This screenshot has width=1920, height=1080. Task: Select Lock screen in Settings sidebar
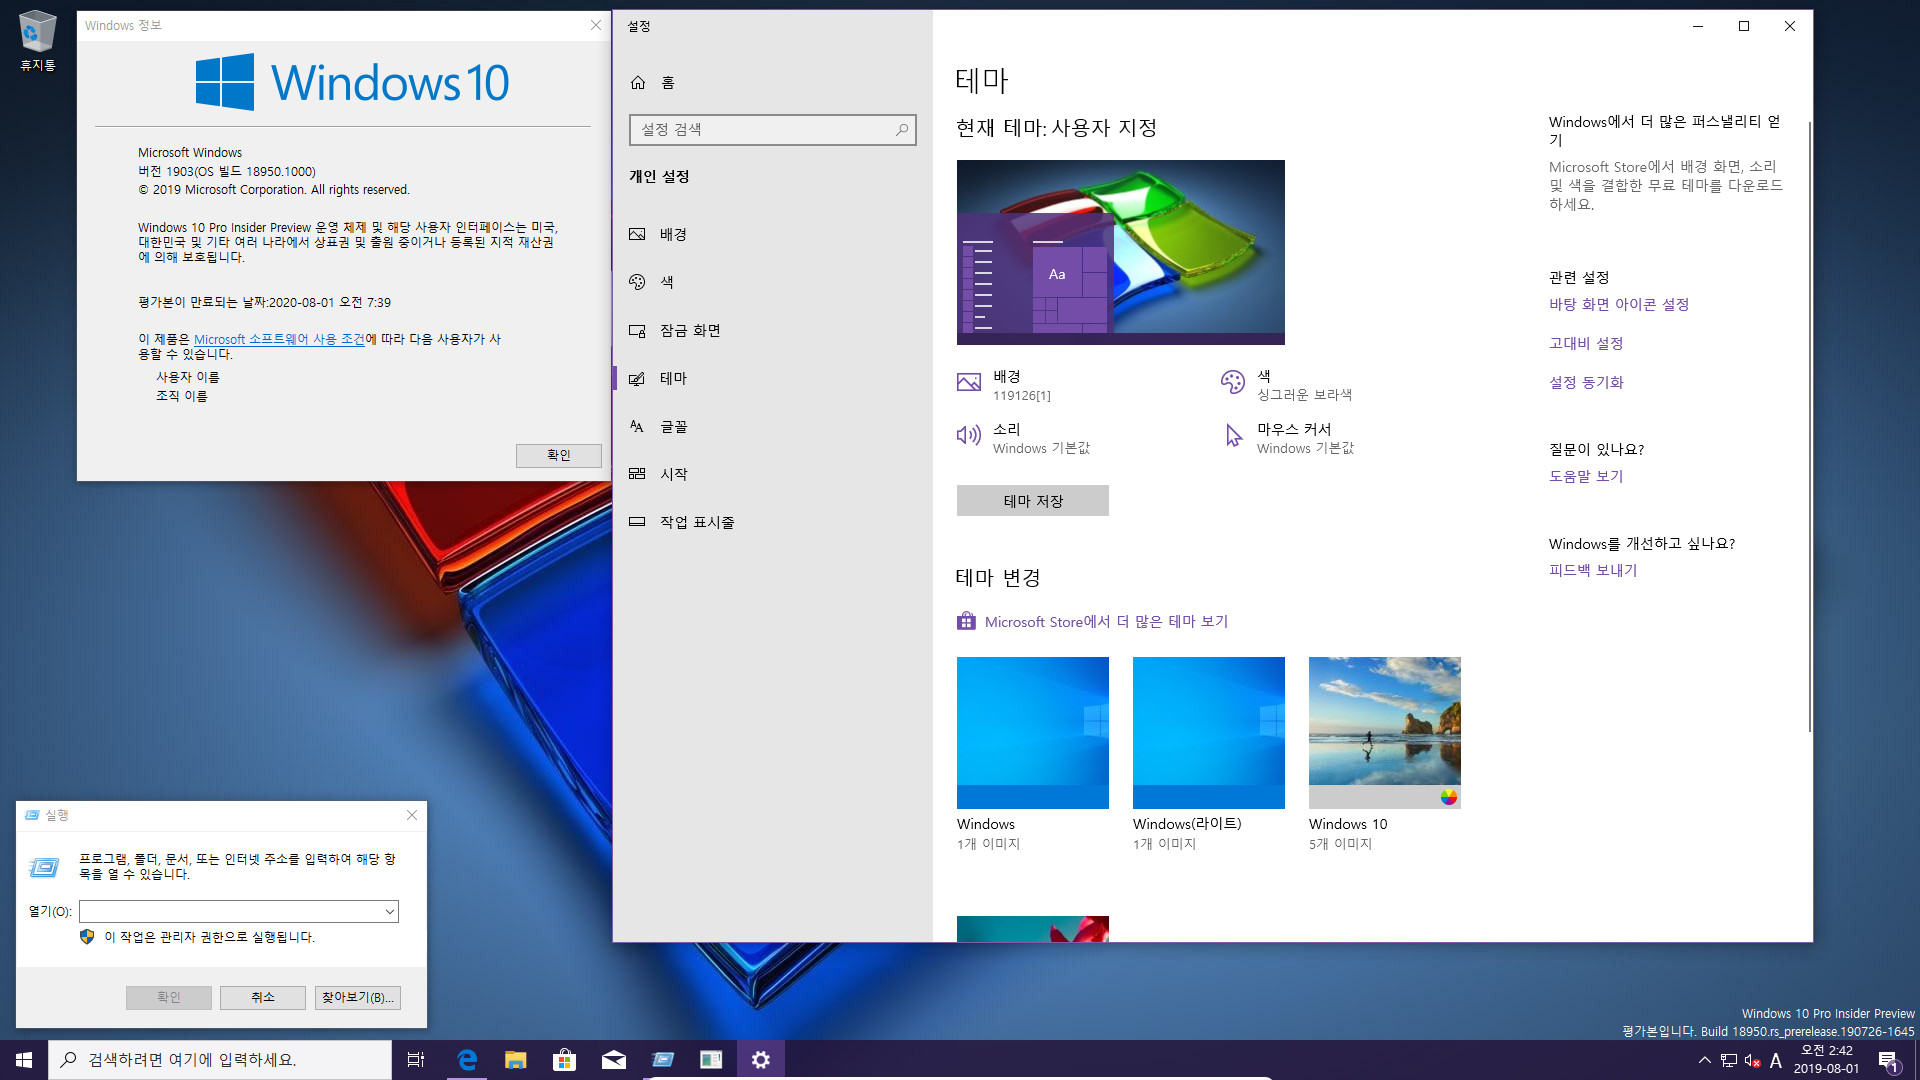(772, 330)
